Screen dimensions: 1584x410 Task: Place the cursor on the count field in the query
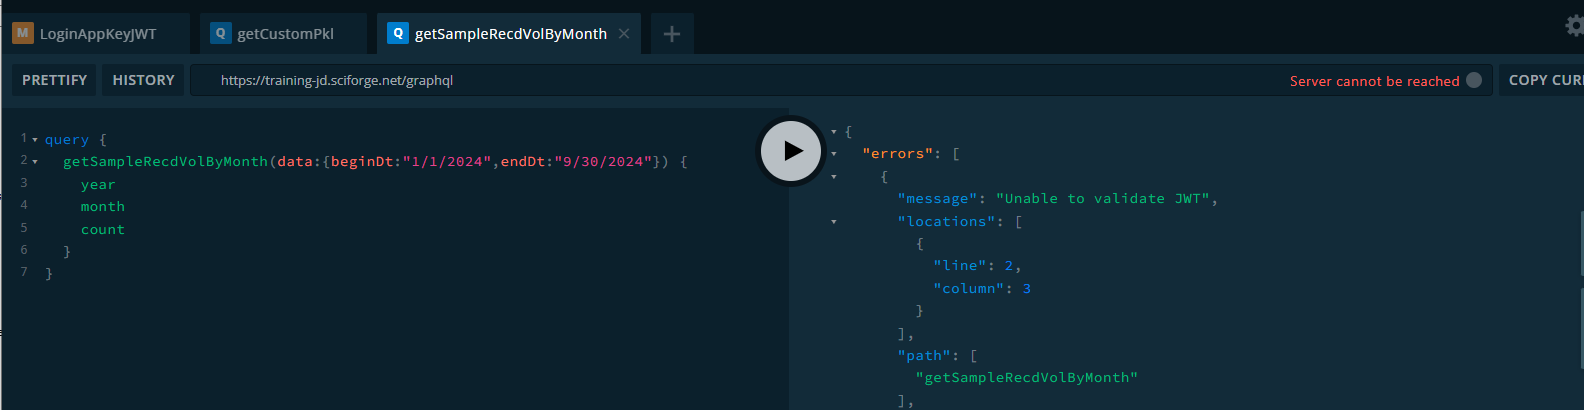103,230
